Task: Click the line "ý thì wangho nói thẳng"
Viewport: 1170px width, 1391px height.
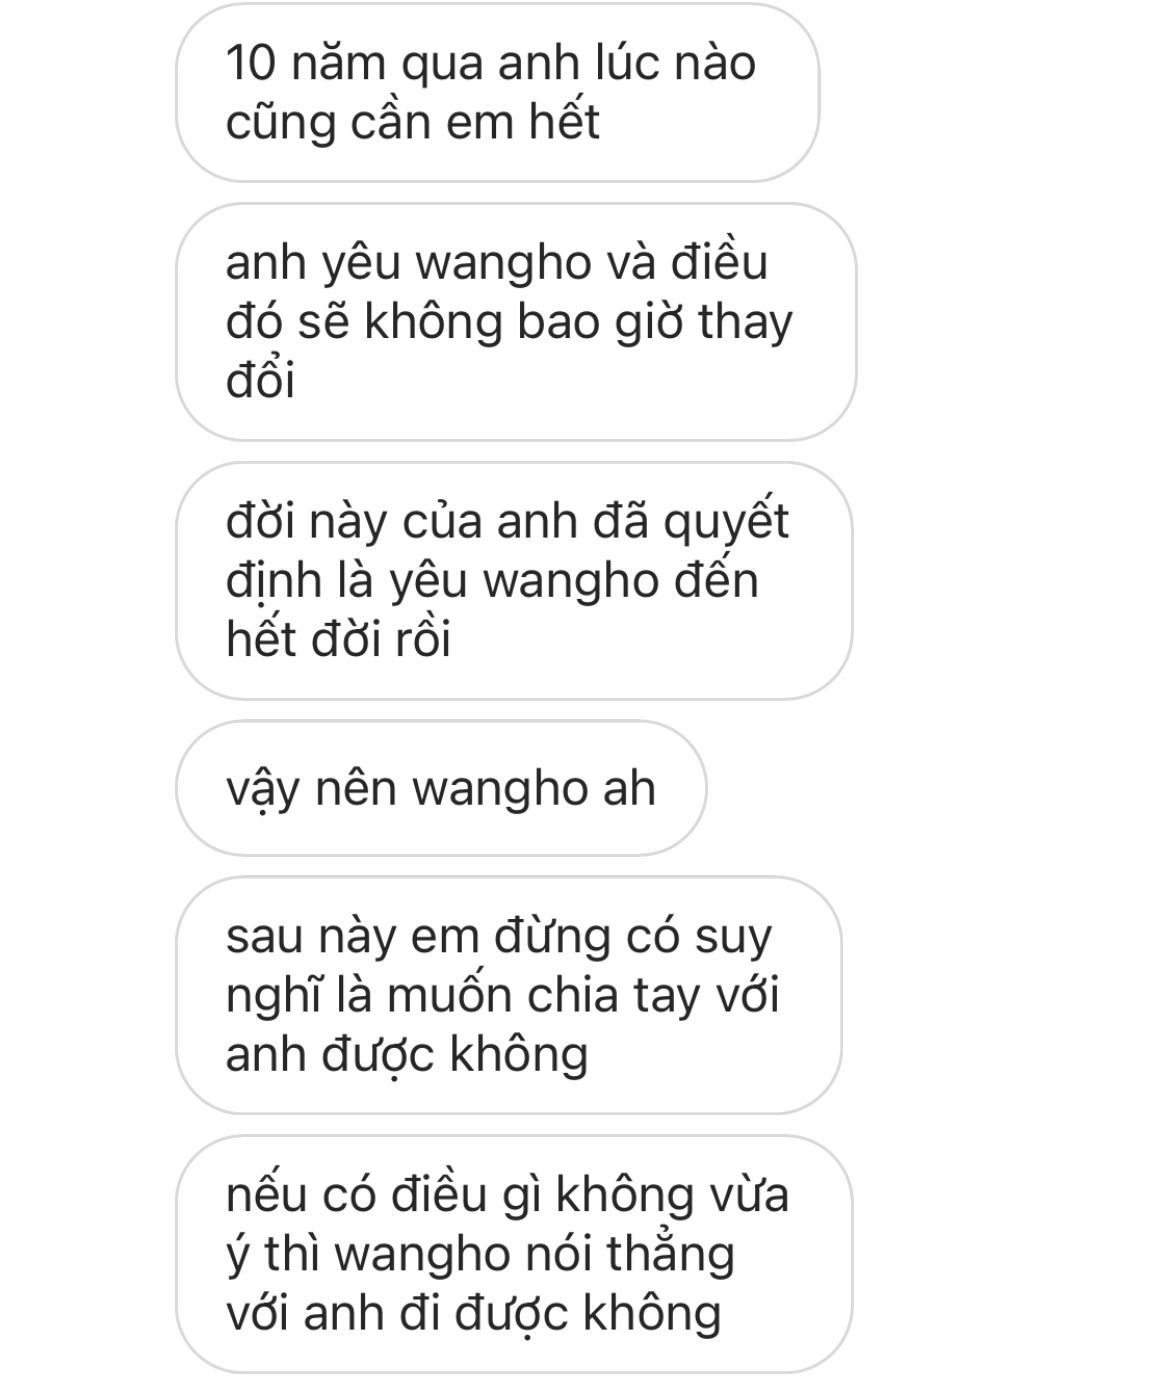Action: (480, 1254)
